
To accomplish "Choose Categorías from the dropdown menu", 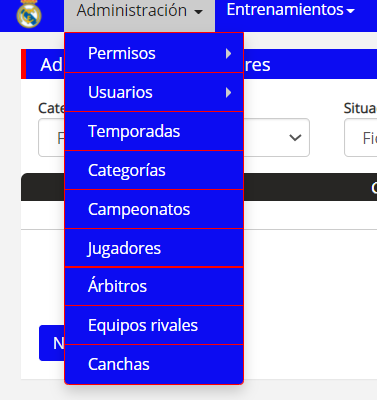I will [x=154, y=170].
